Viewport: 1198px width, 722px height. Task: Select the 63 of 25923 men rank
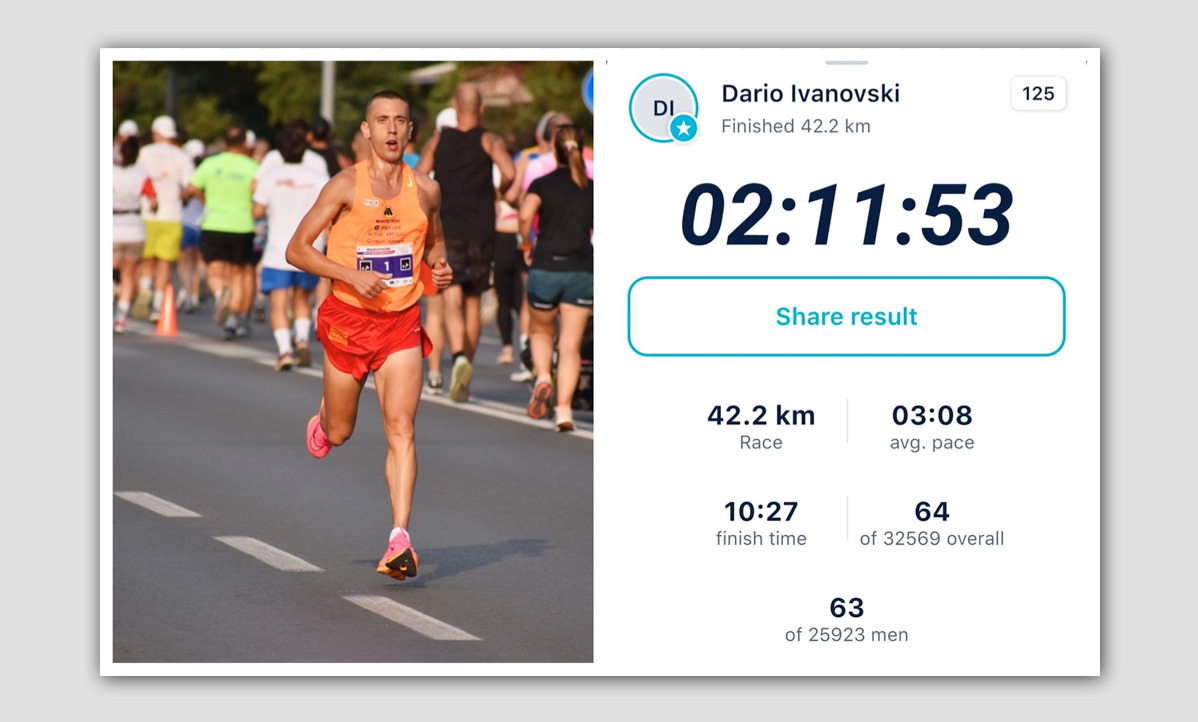coord(846,620)
